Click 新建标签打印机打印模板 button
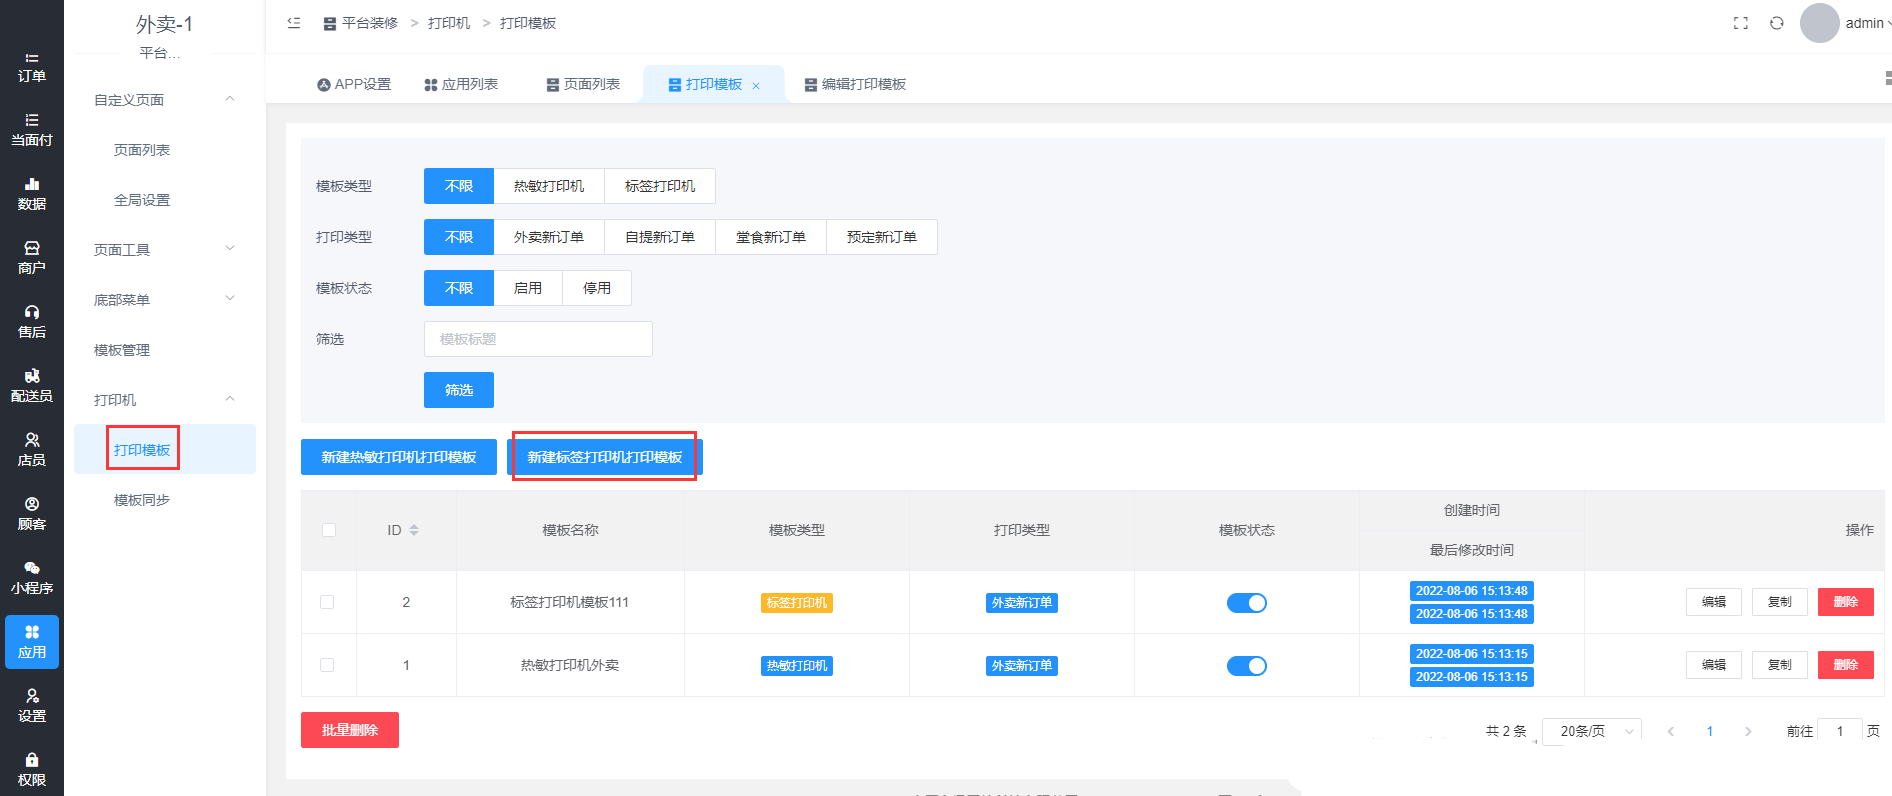 (x=605, y=457)
